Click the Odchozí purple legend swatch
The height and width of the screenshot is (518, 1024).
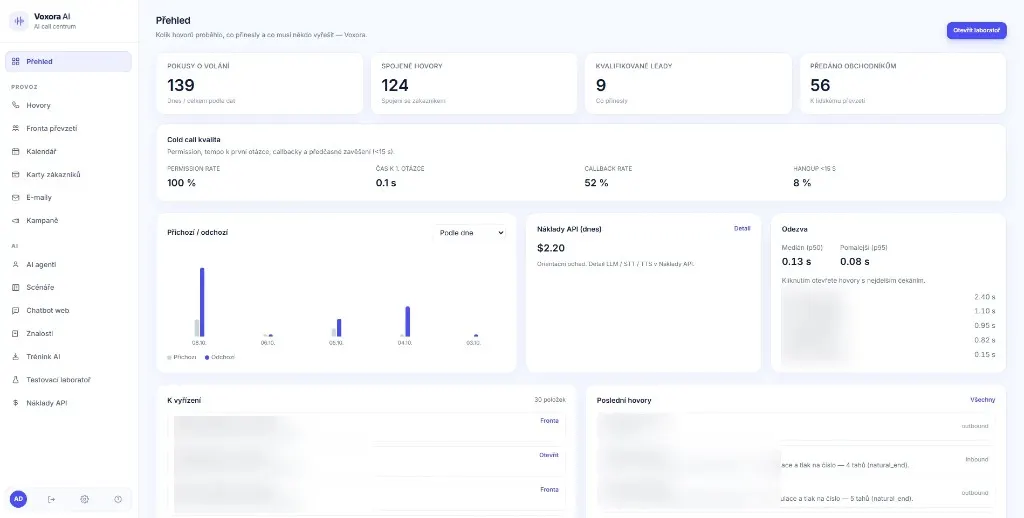click(207, 357)
